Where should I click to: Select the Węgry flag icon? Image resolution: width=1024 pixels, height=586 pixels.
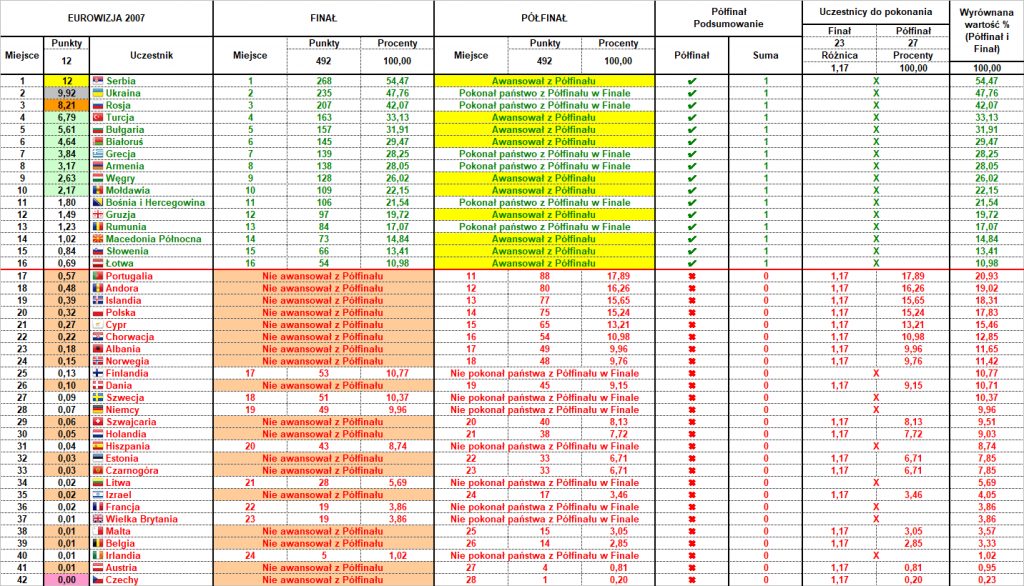98,178
